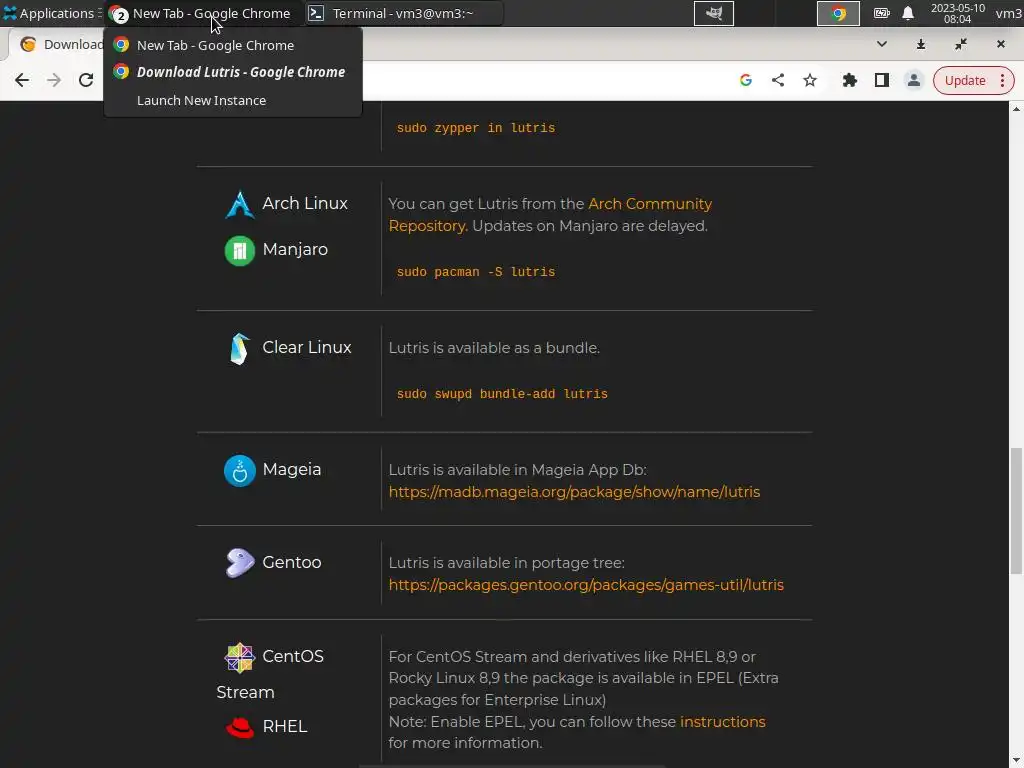
Task: Click the scrollbar up arrow
Action: (1016, 108)
